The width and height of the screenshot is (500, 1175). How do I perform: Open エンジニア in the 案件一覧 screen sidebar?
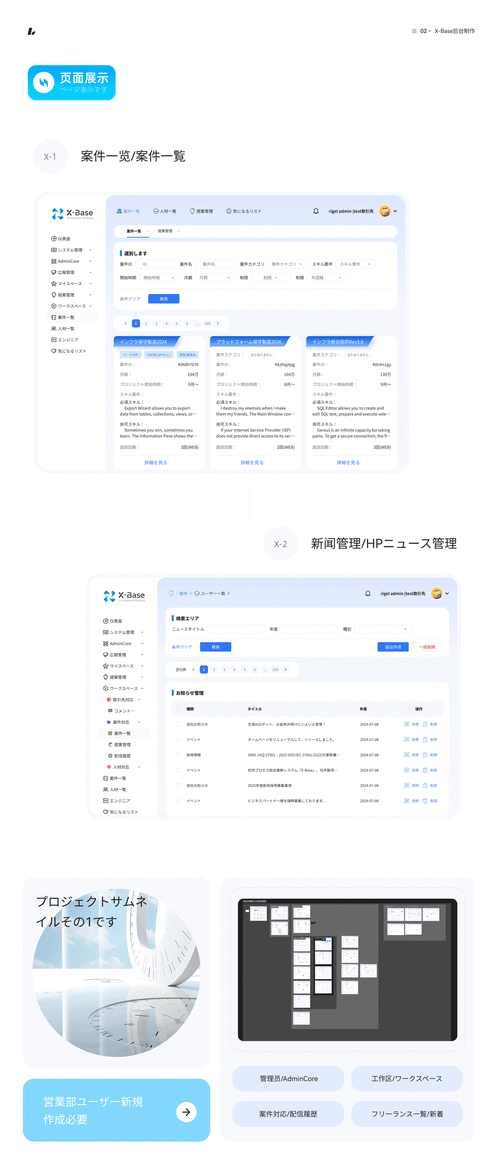[64, 339]
